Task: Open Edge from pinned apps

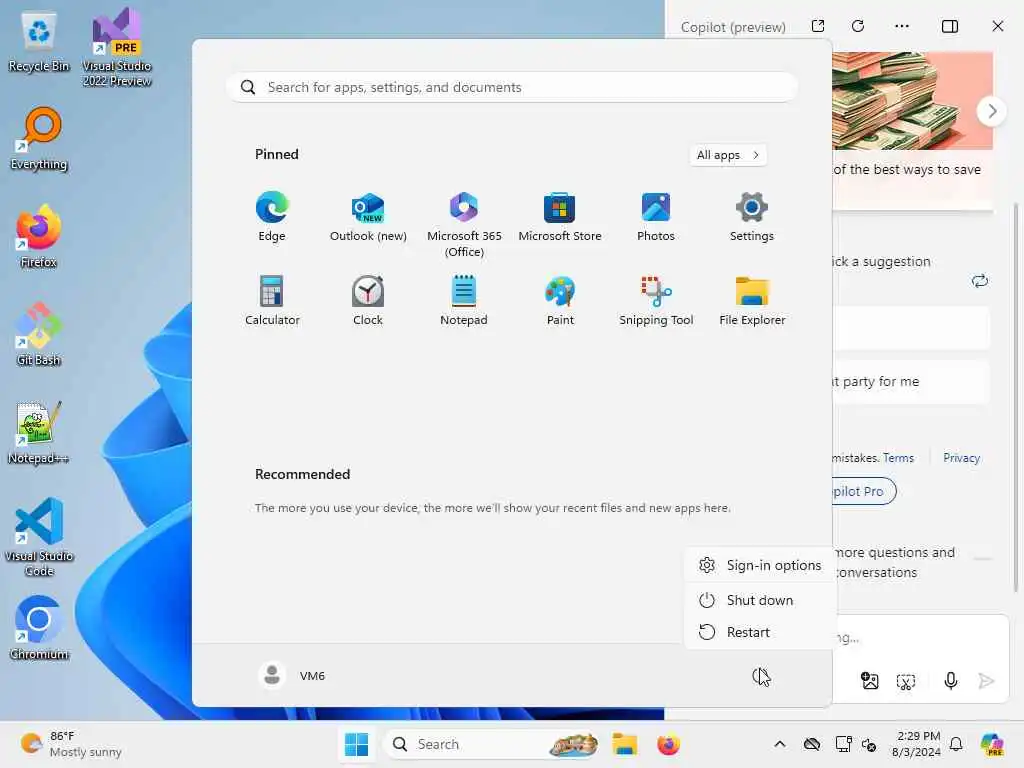Action: point(272,217)
